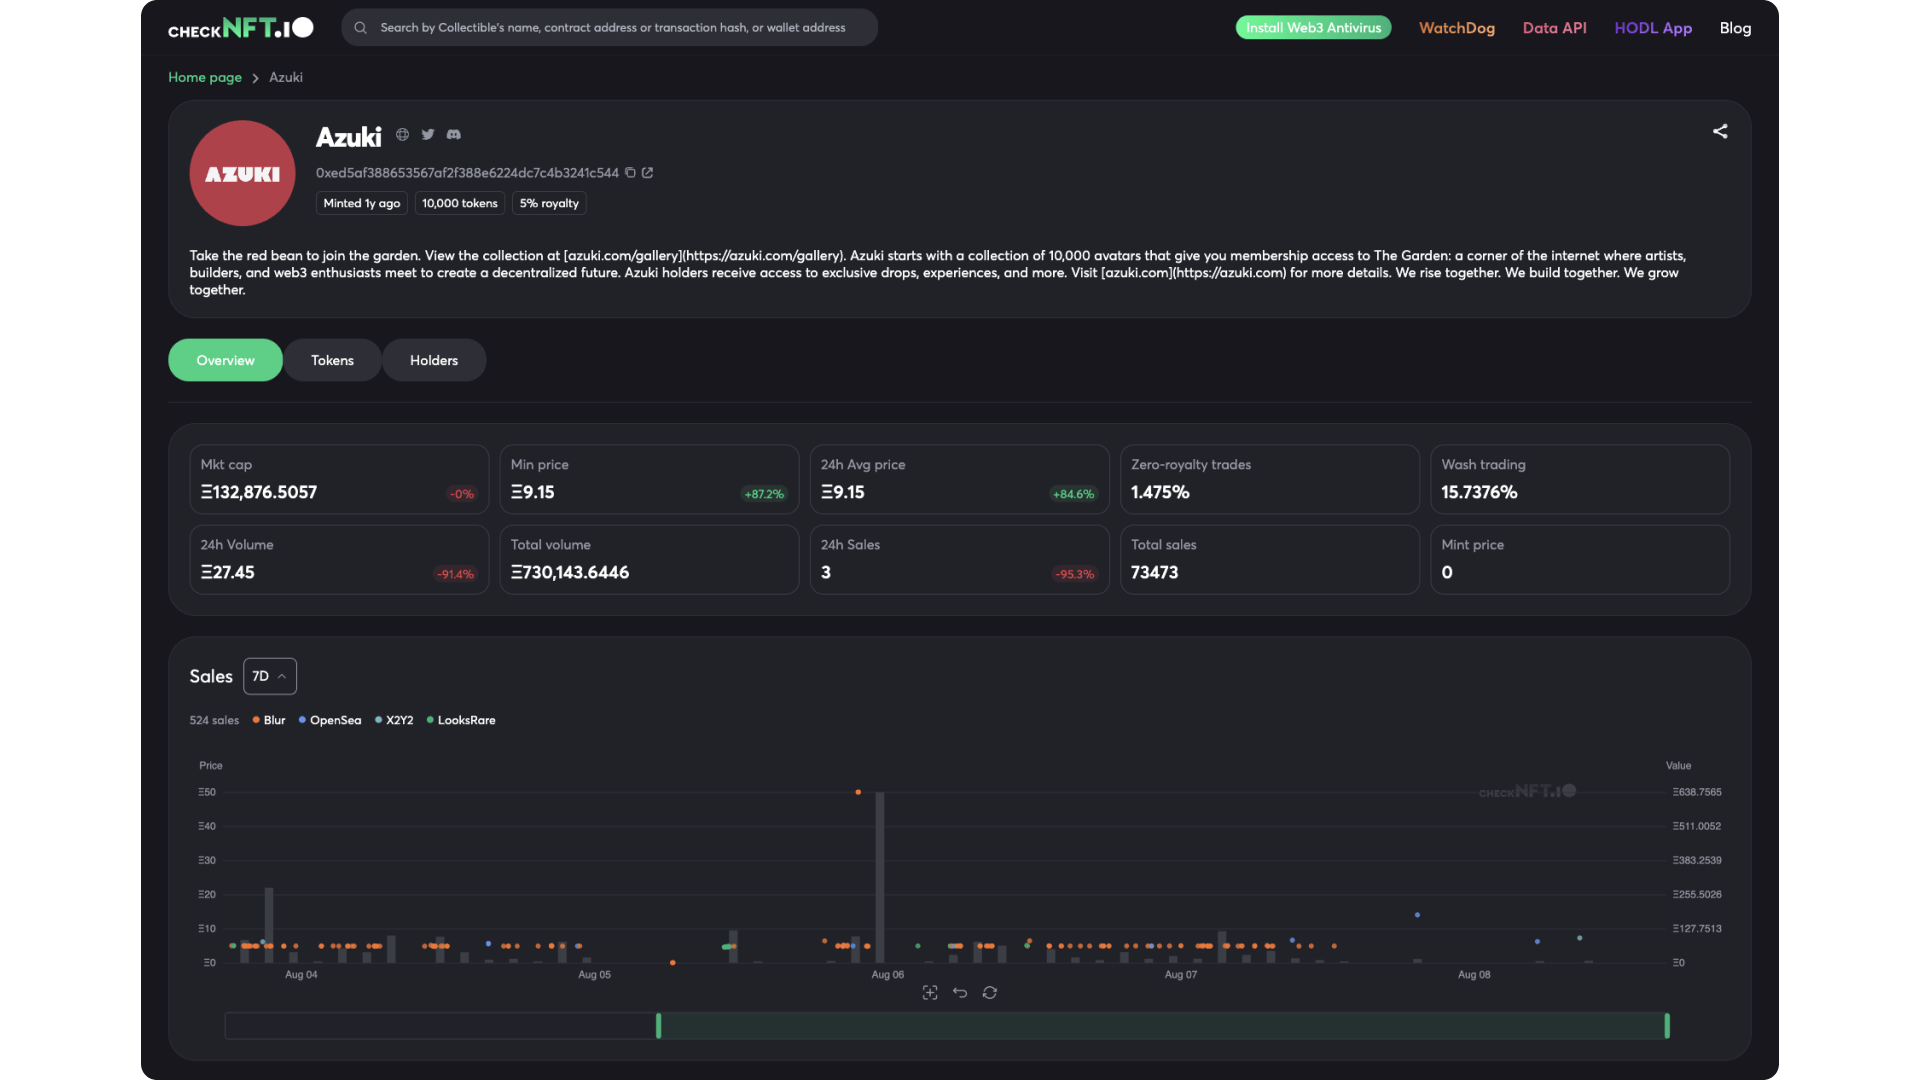
Task: Click the 24h Sales -95.3% change badge
Action: point(1075,574)
